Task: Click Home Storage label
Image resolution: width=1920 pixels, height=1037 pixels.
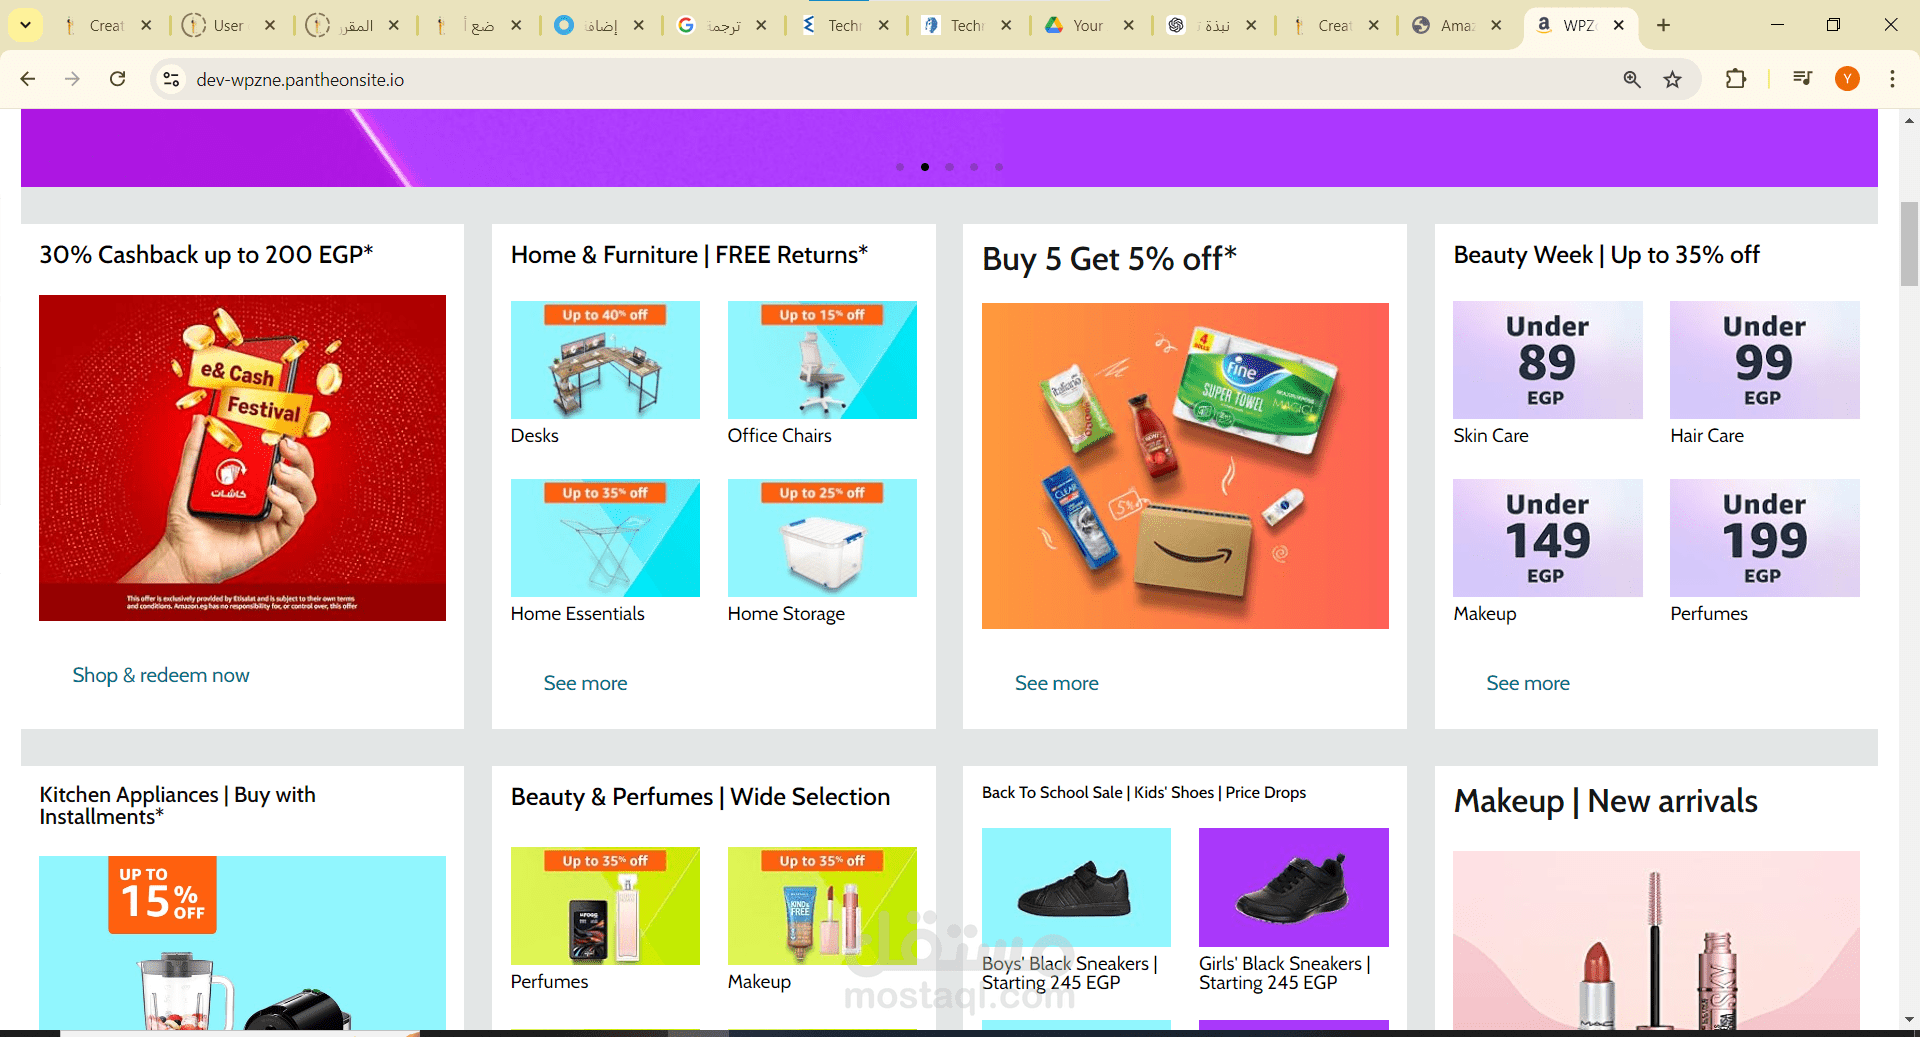Action: click(x=786, y=614)
